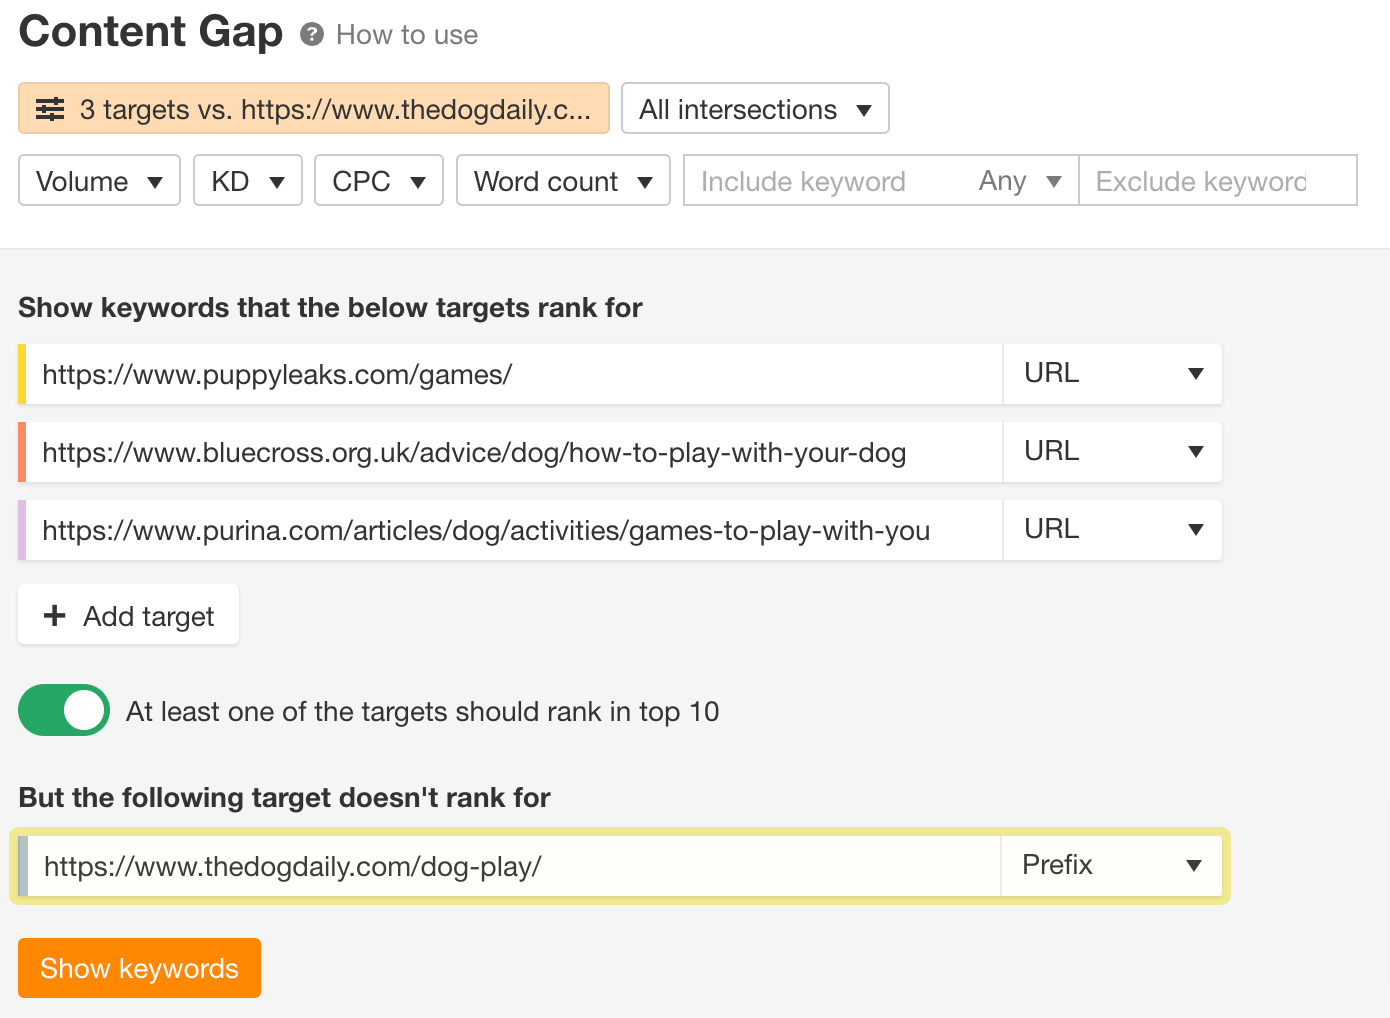
Task: Open the CPC filter dropdown
Action: tap(378, 181)
